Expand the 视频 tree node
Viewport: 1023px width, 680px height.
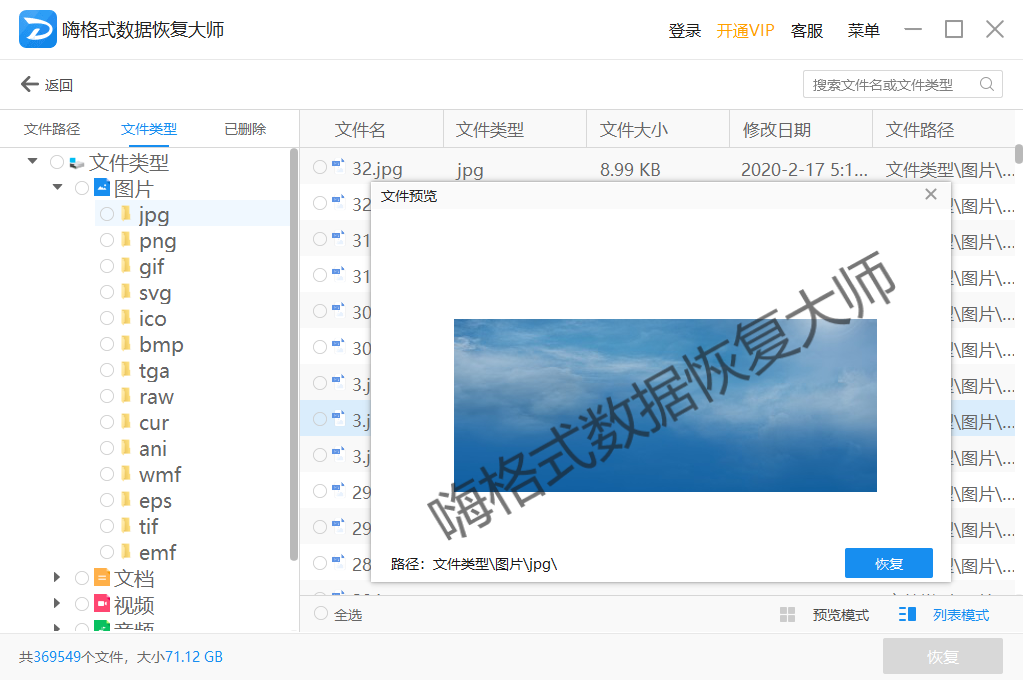pos(57,603)
